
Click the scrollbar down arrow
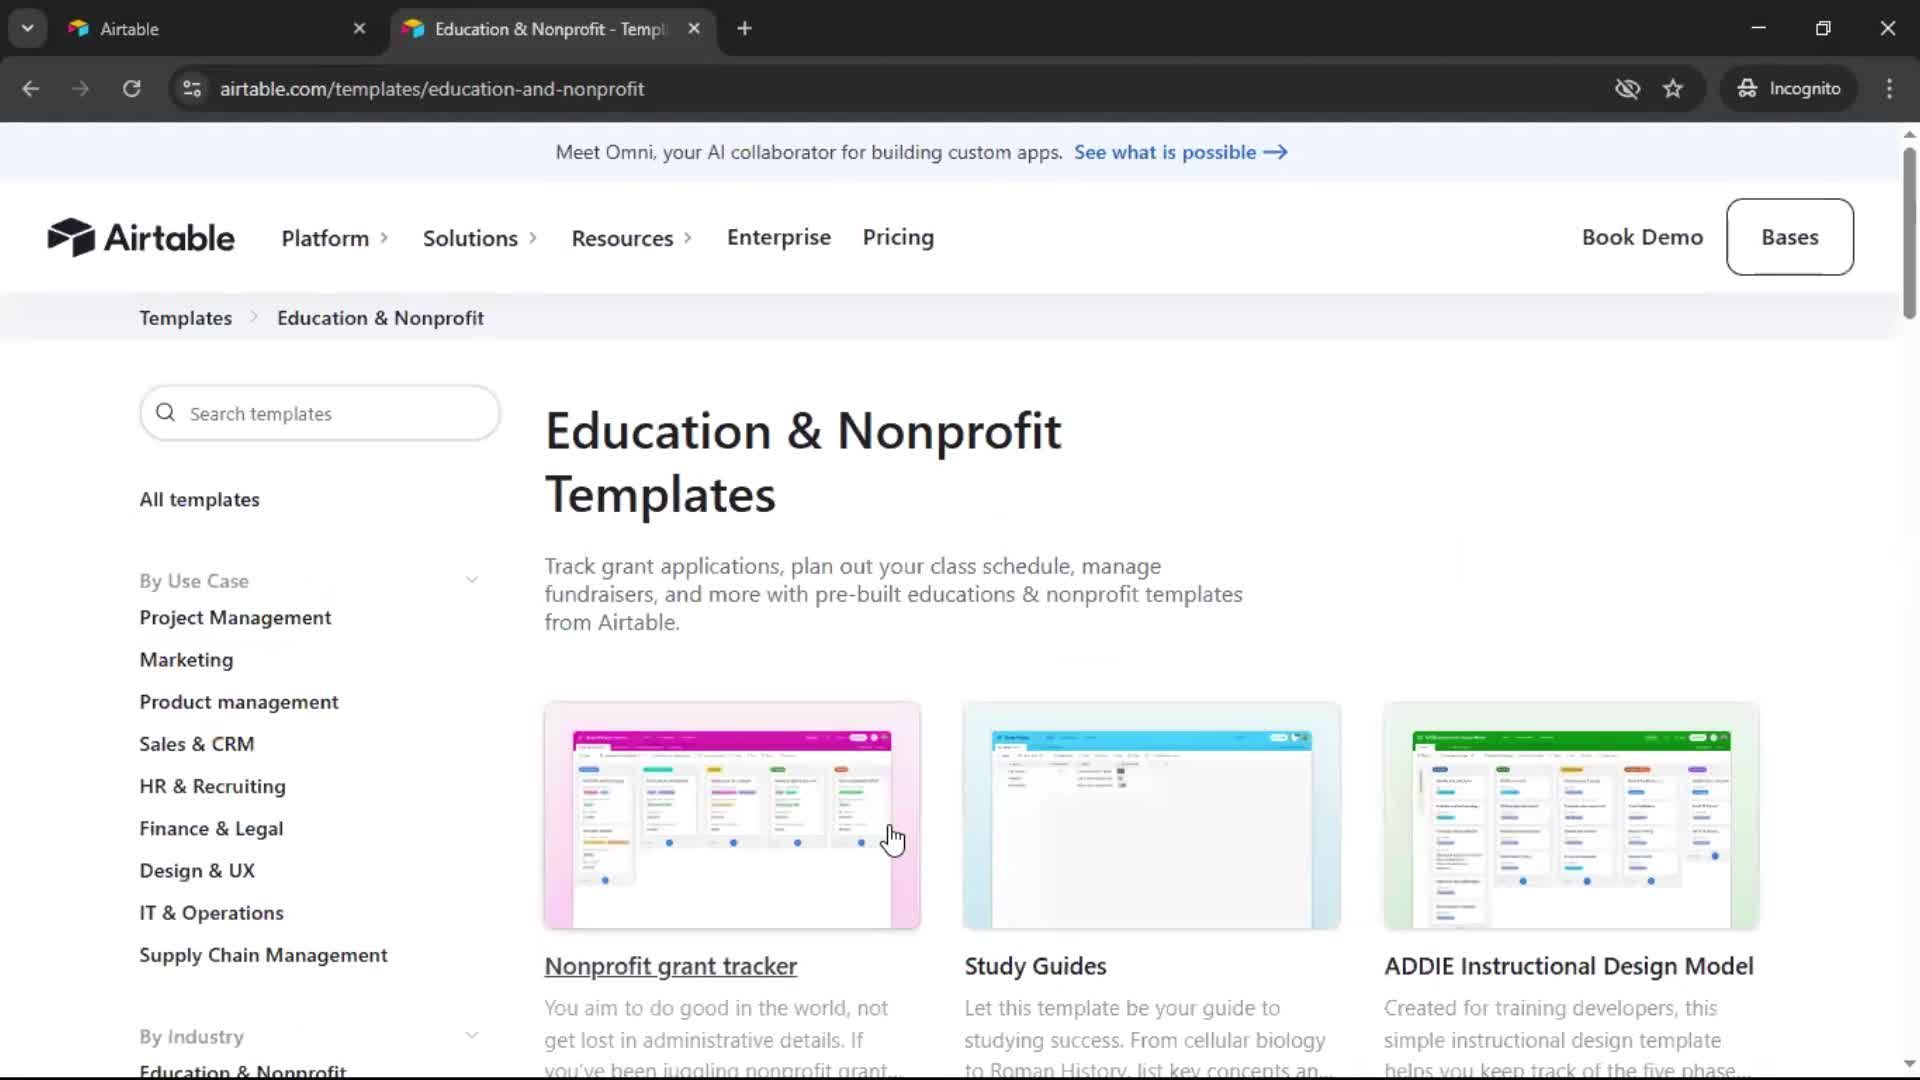tap(1909, 1064)
